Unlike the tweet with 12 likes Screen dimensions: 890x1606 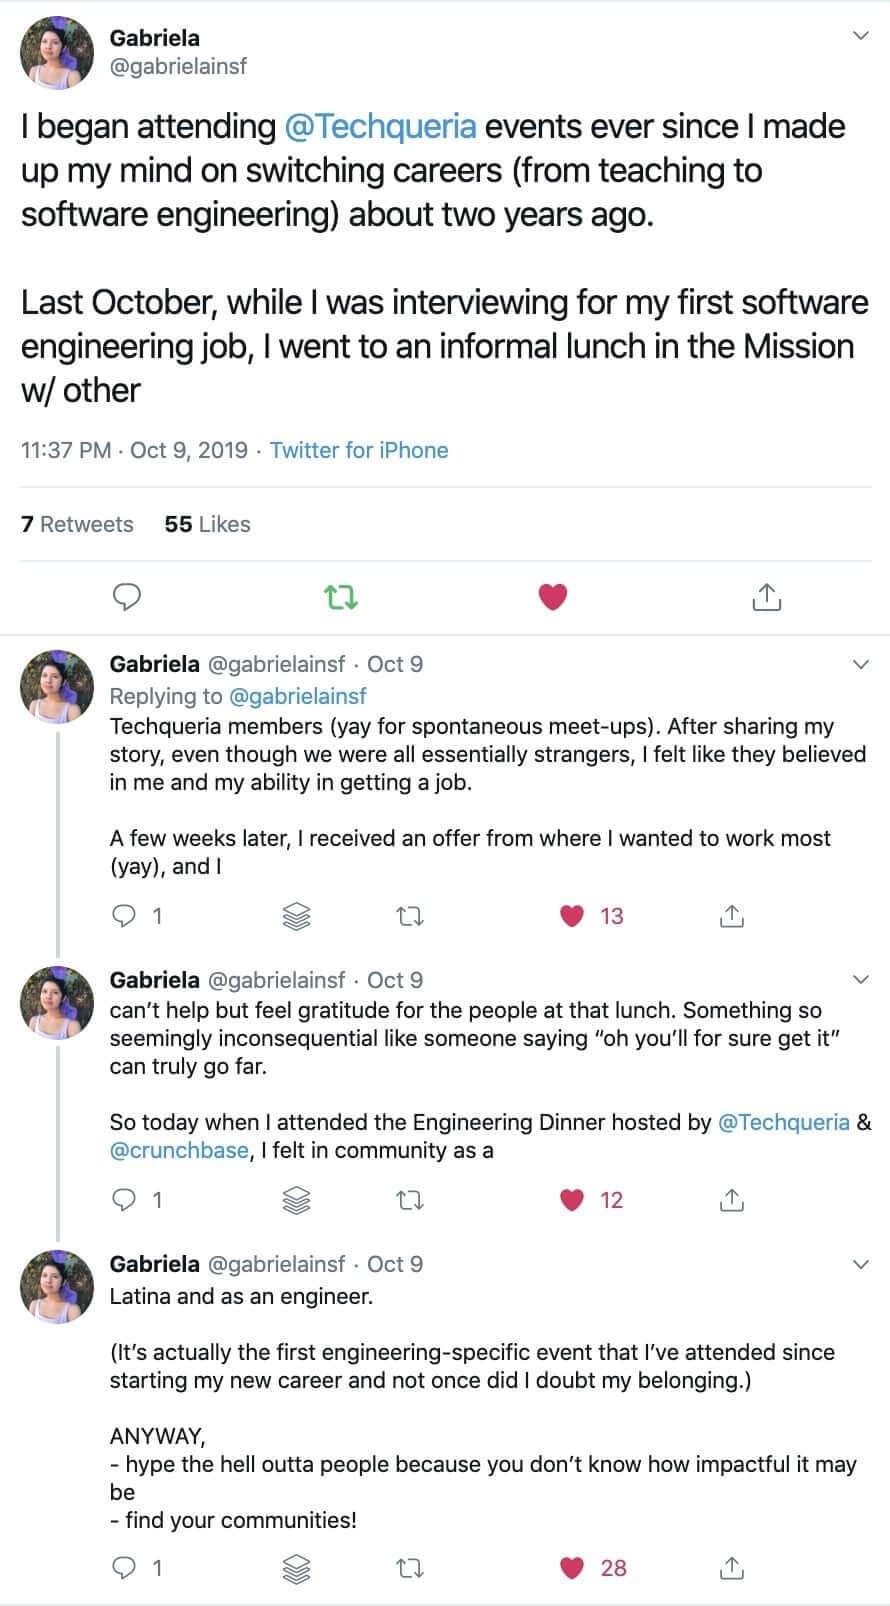point(571,1199)
